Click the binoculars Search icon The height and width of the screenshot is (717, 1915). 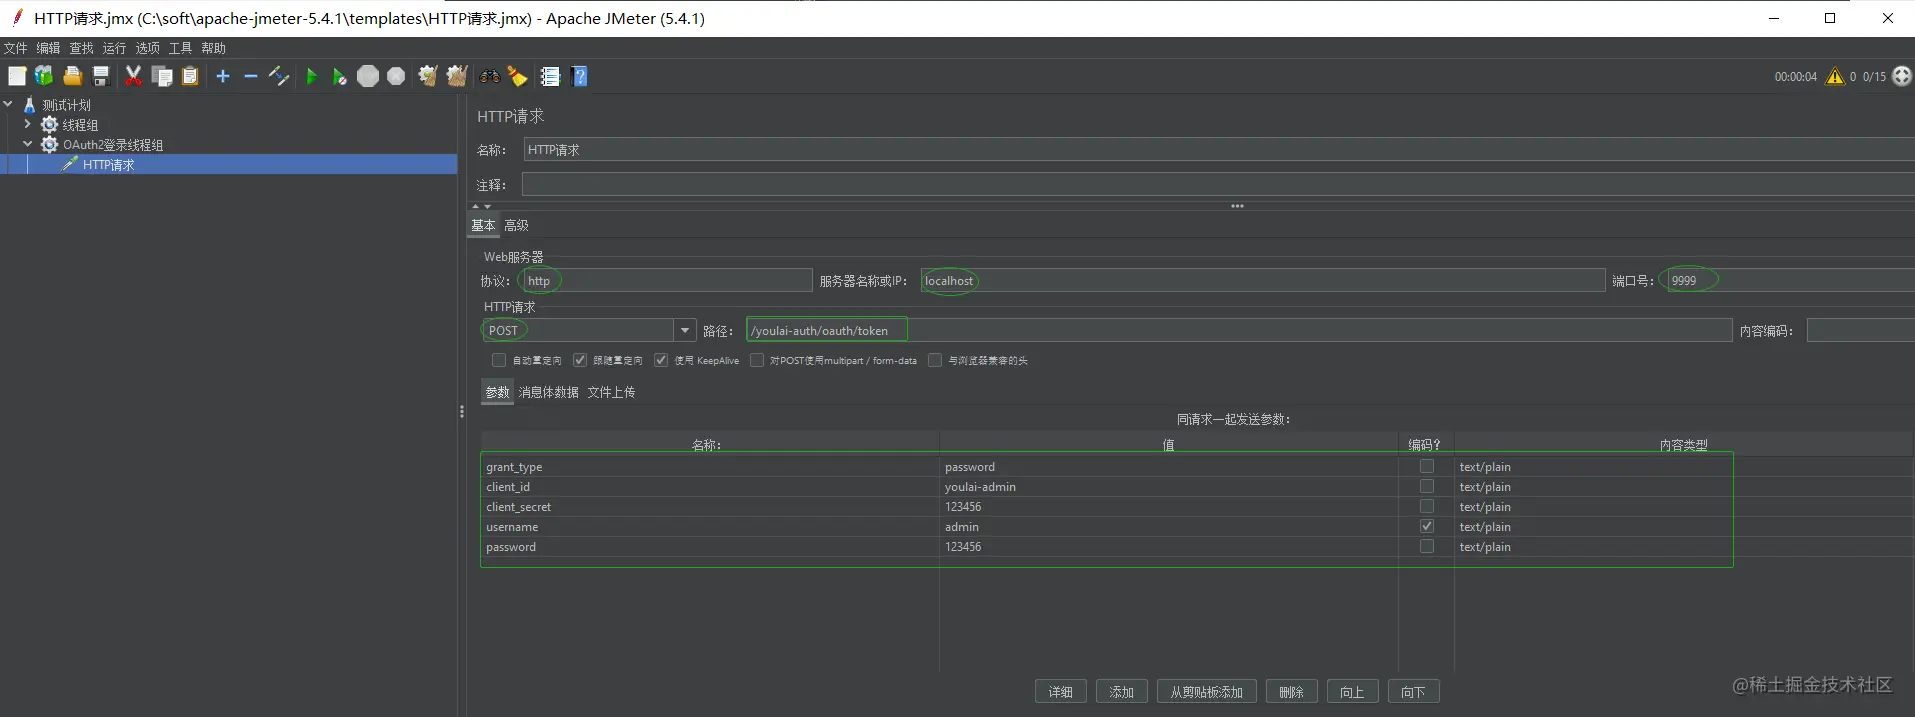pyautogui.click(x=489, y=76)
